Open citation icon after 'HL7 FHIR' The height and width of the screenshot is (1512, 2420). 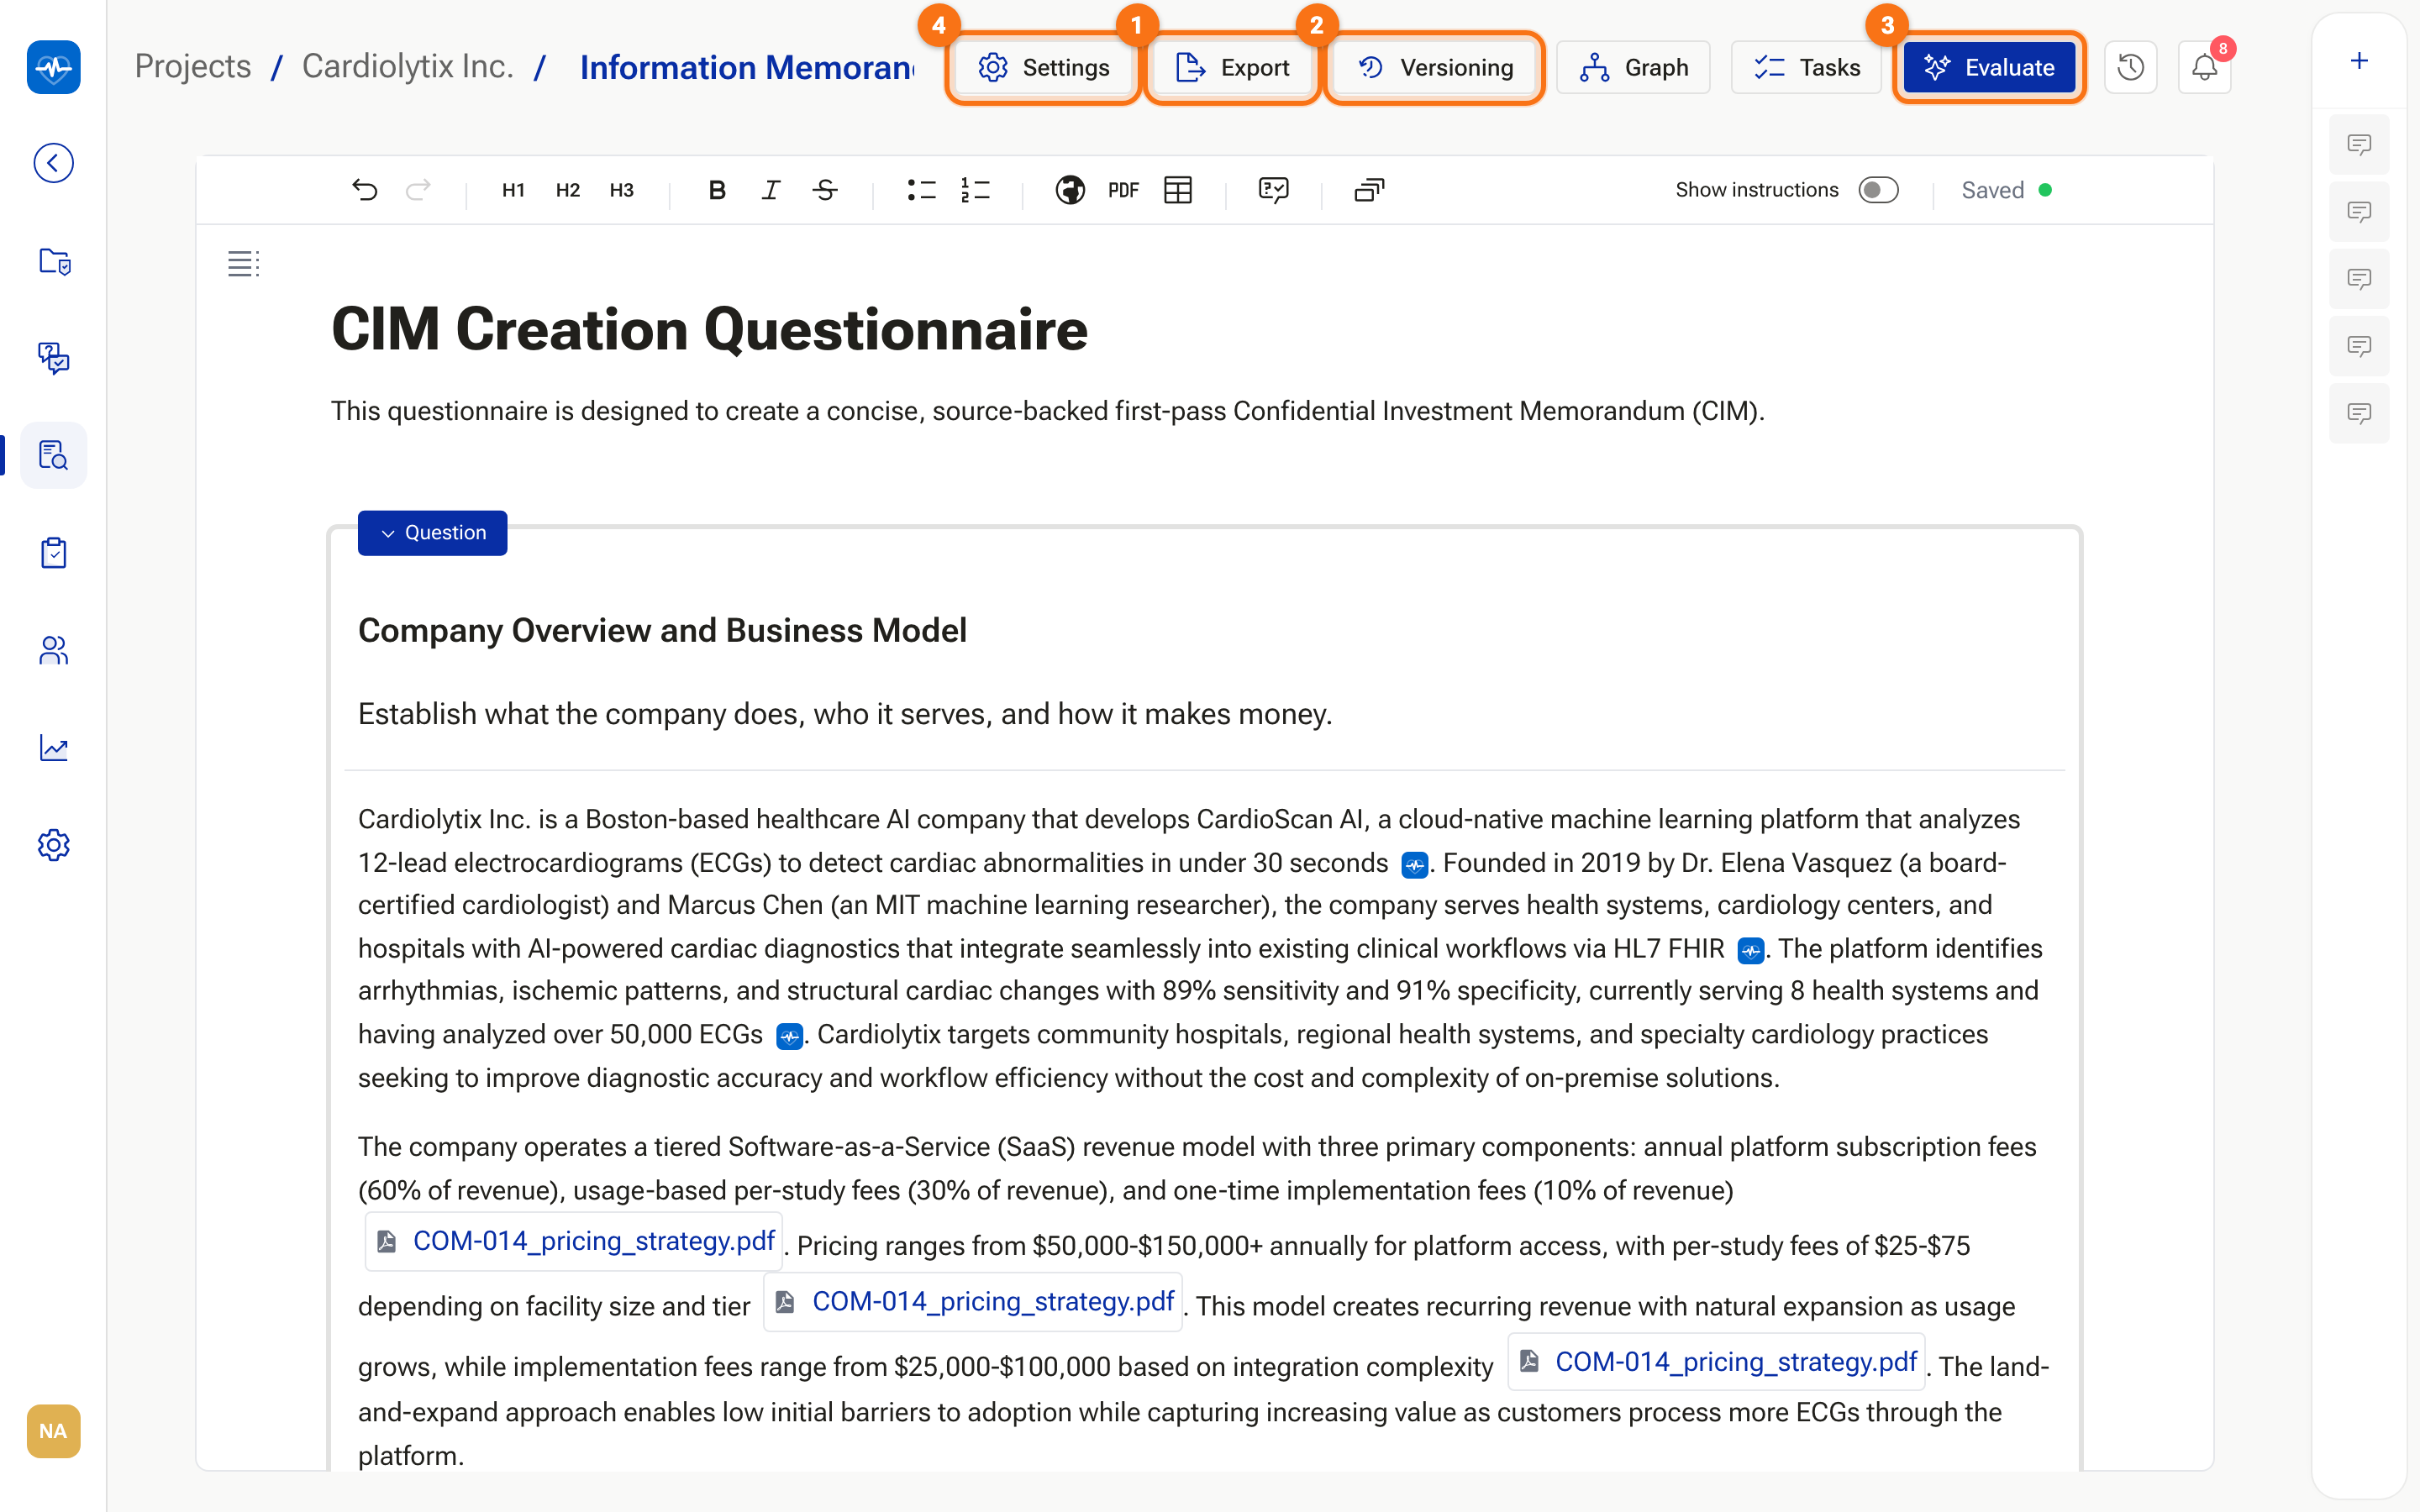[1750, 950]
